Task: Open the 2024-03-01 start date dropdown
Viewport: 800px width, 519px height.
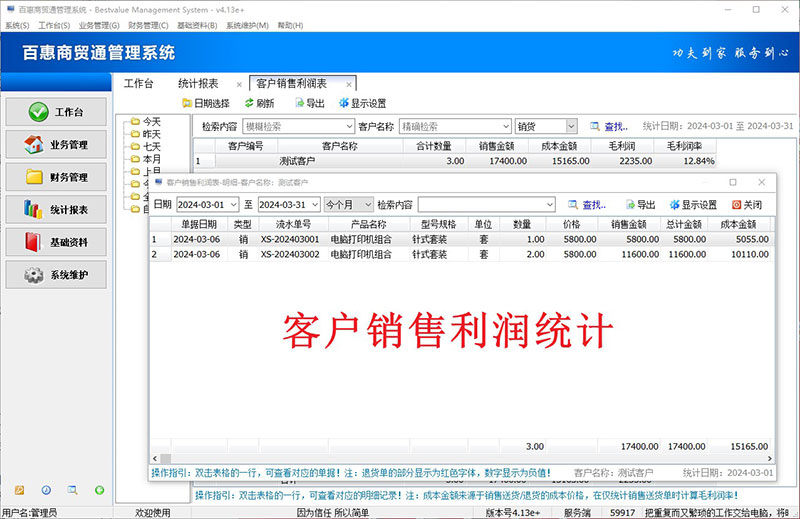Action: click(x=233, y=205)
